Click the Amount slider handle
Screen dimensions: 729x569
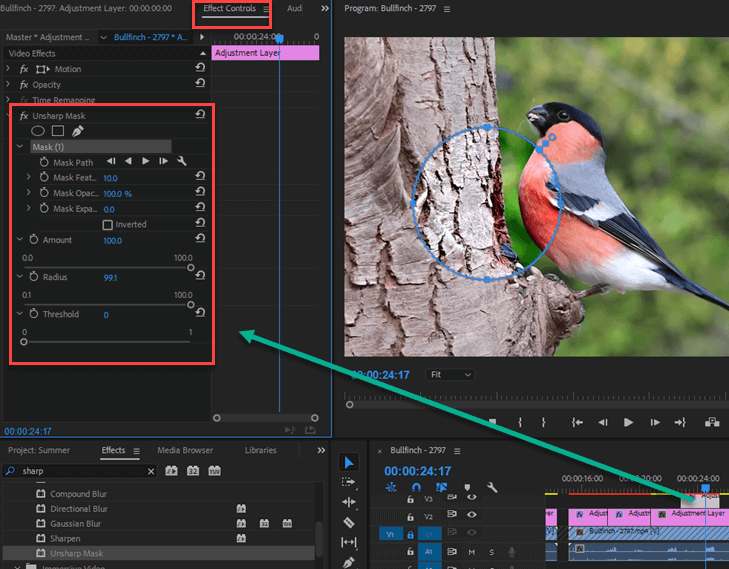point(190,267)
